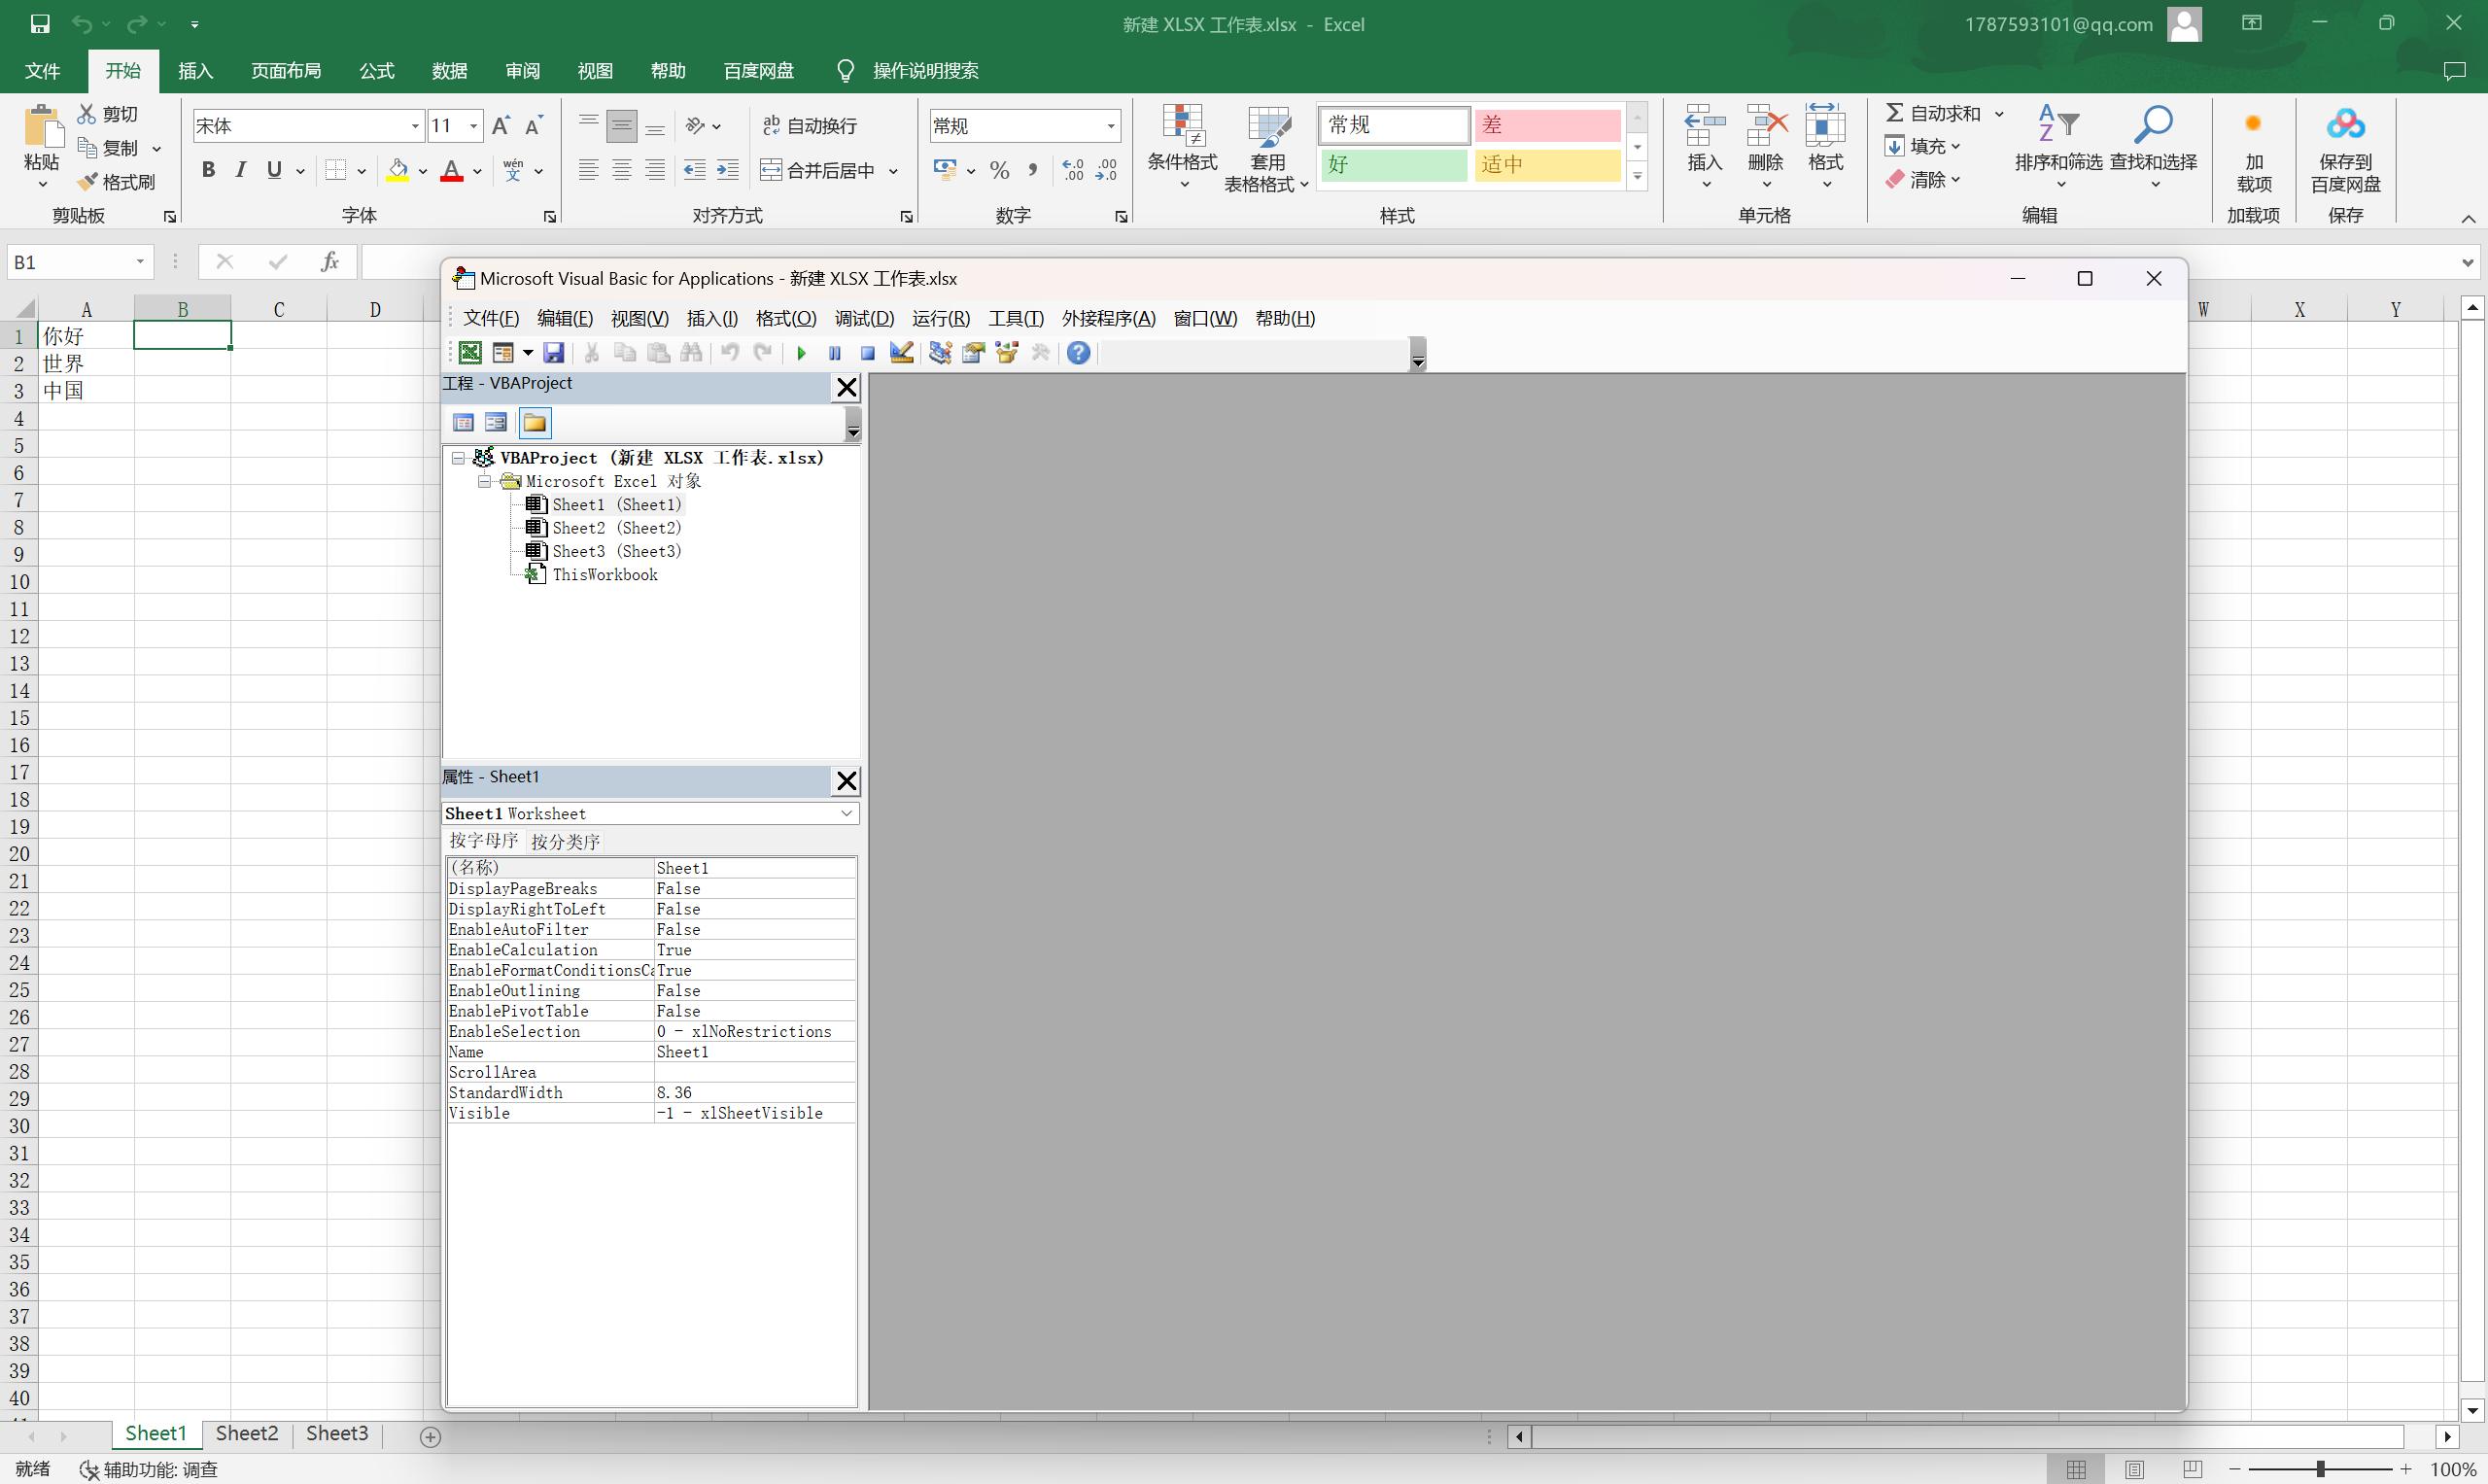The image size is (2488, 1484).
Task: Open number format 常规 dropdown
Action: click(1110, 126)
